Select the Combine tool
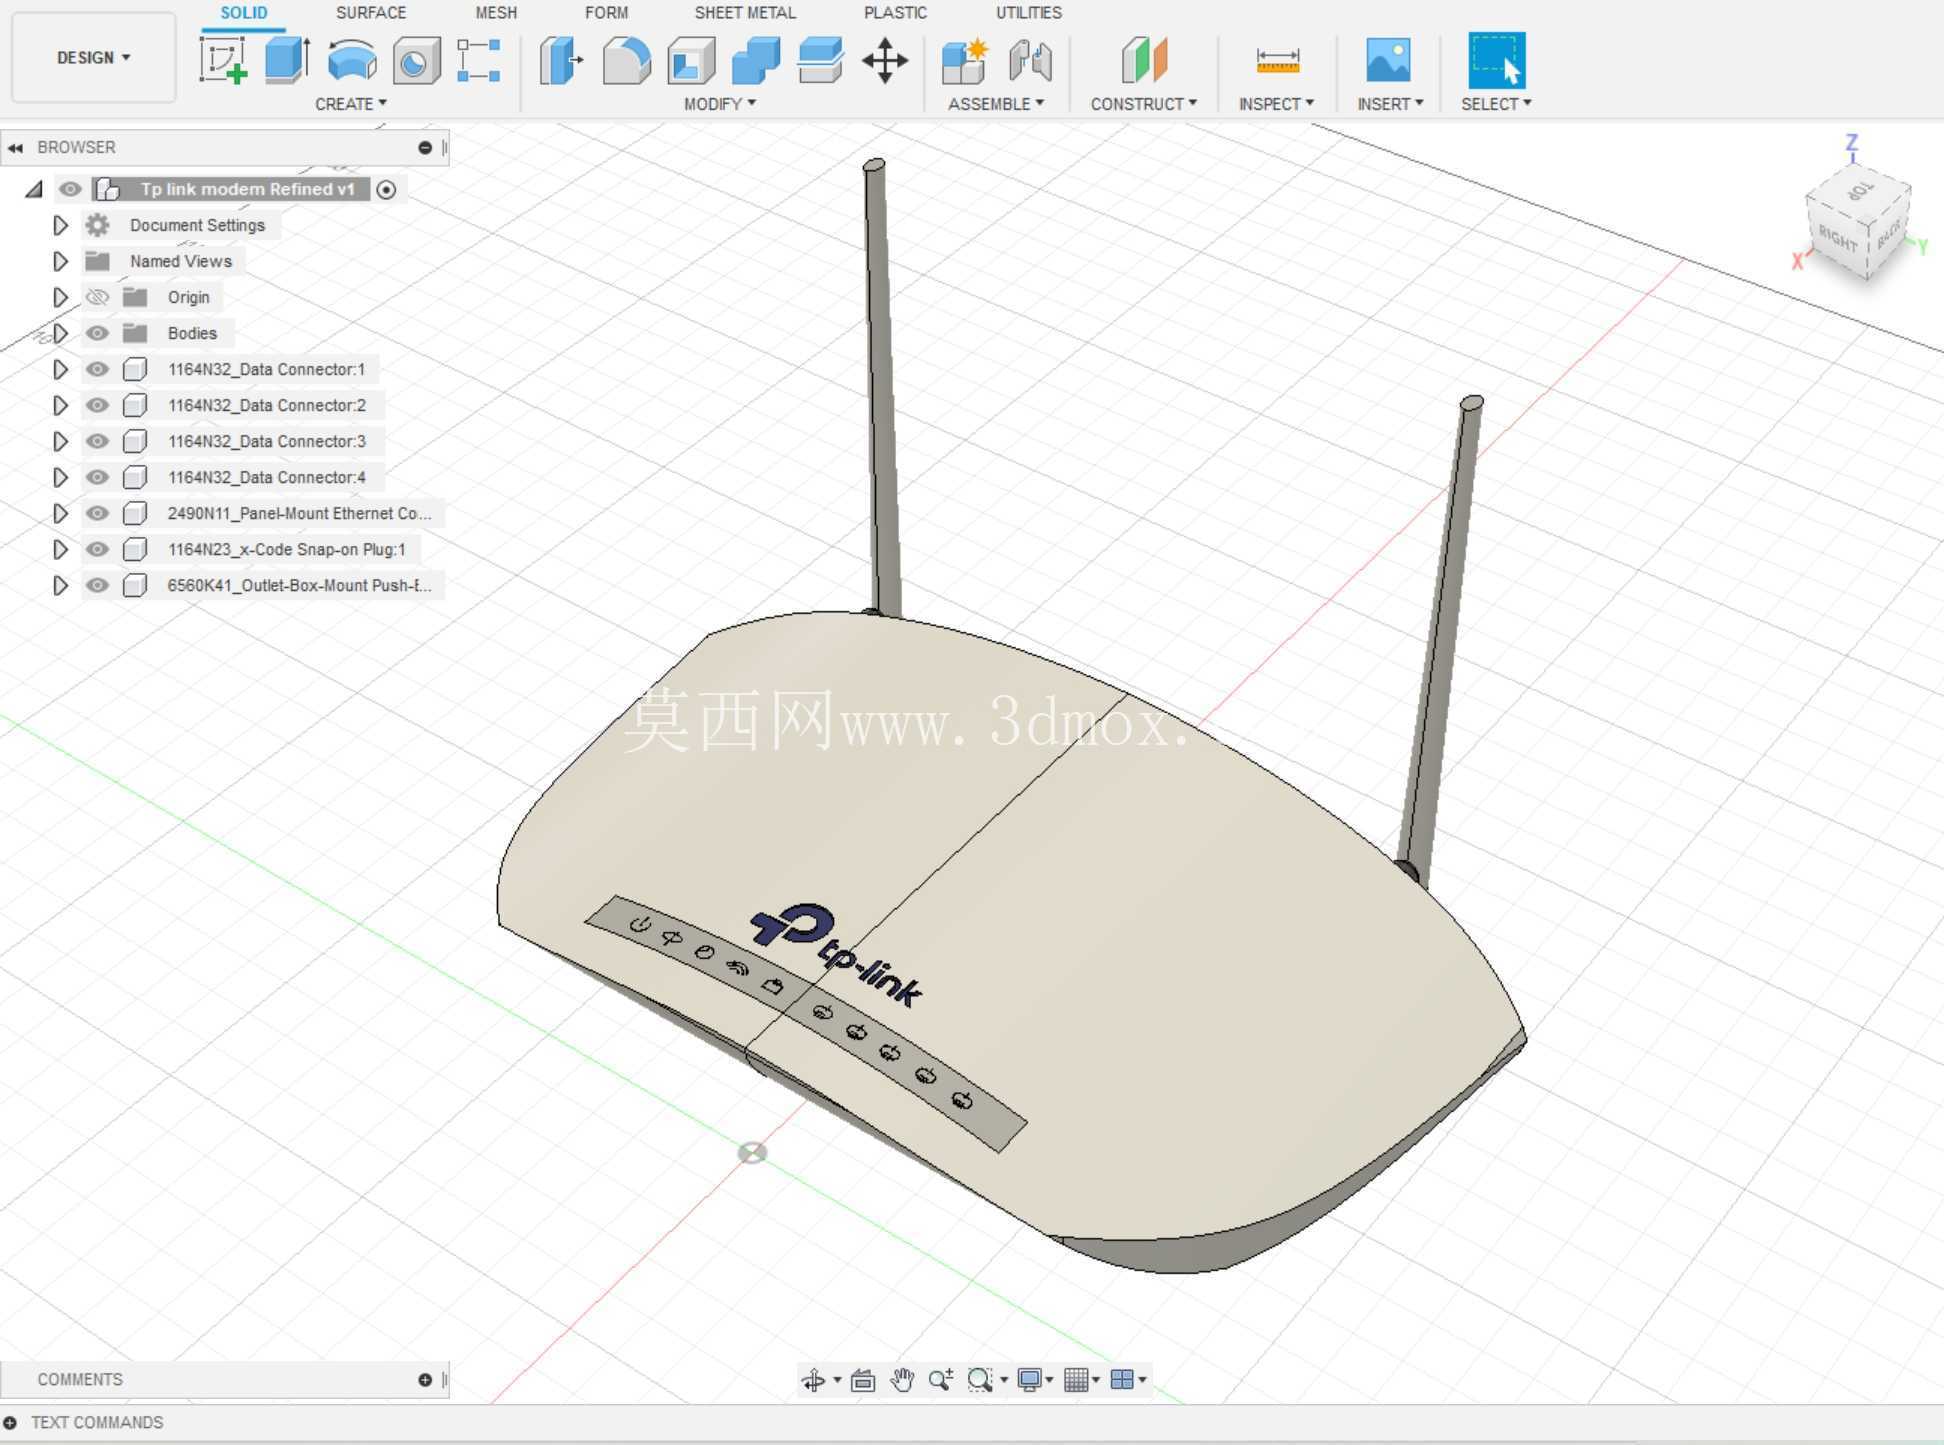1944x1445 pixels. point(756,60)
